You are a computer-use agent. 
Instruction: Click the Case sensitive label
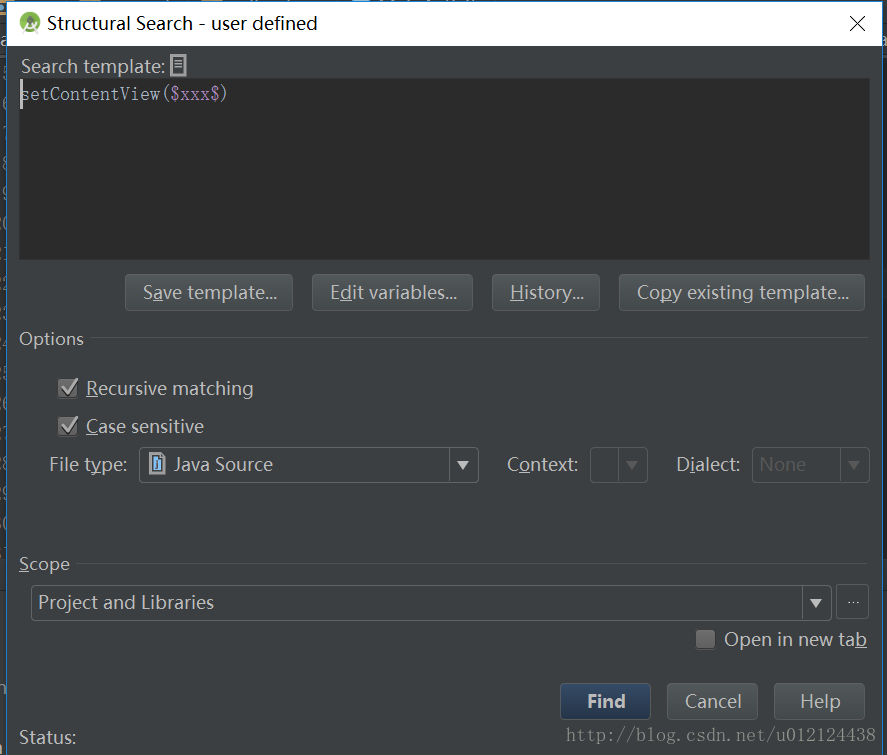tap(145, 426)
